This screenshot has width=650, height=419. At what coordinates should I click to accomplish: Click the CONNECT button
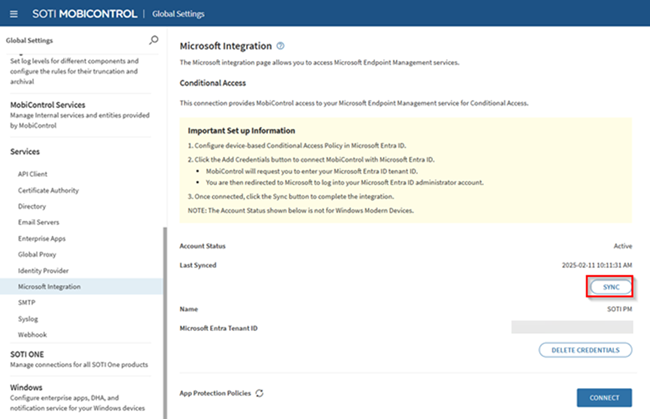pyautogui.click(x=604, y=398)
